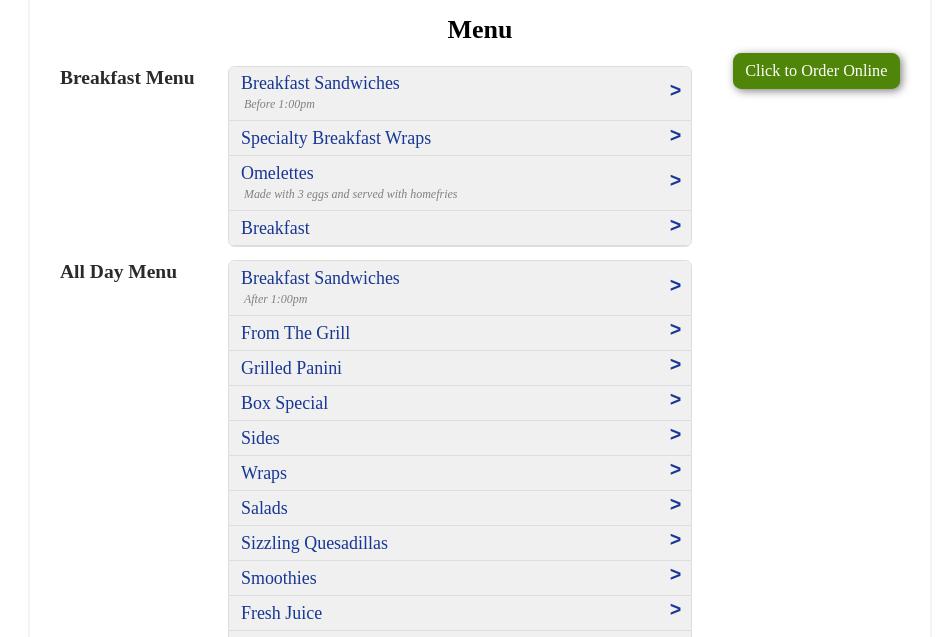Click the Breakfast category link
Image resolution: width=945 pixels, height=637 pixels.
tap(275, 228)
